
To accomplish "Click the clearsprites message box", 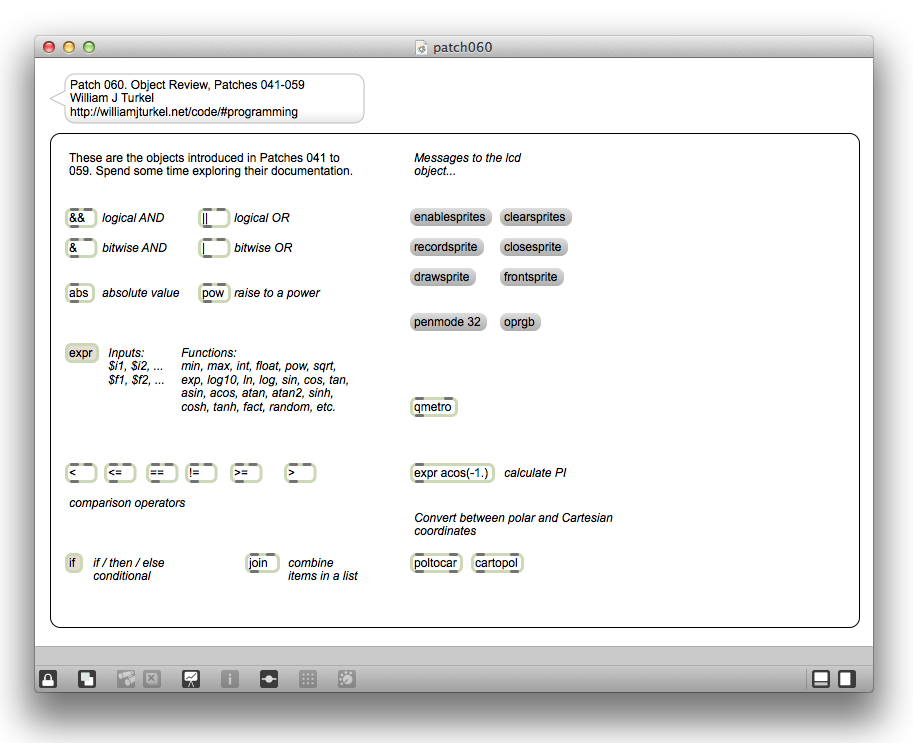I will pos(535,217).
